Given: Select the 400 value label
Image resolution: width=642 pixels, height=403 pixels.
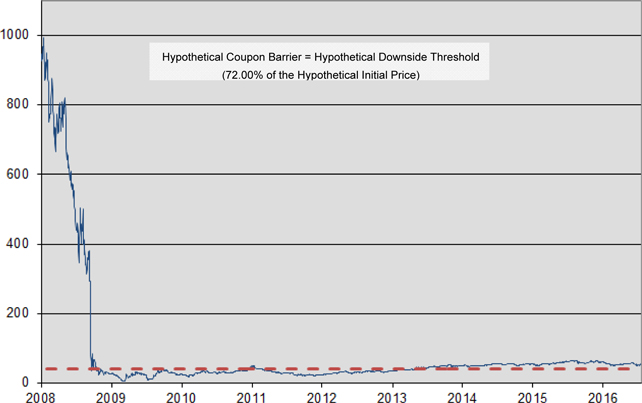Looking at the screenshot, I should (19, 244).
